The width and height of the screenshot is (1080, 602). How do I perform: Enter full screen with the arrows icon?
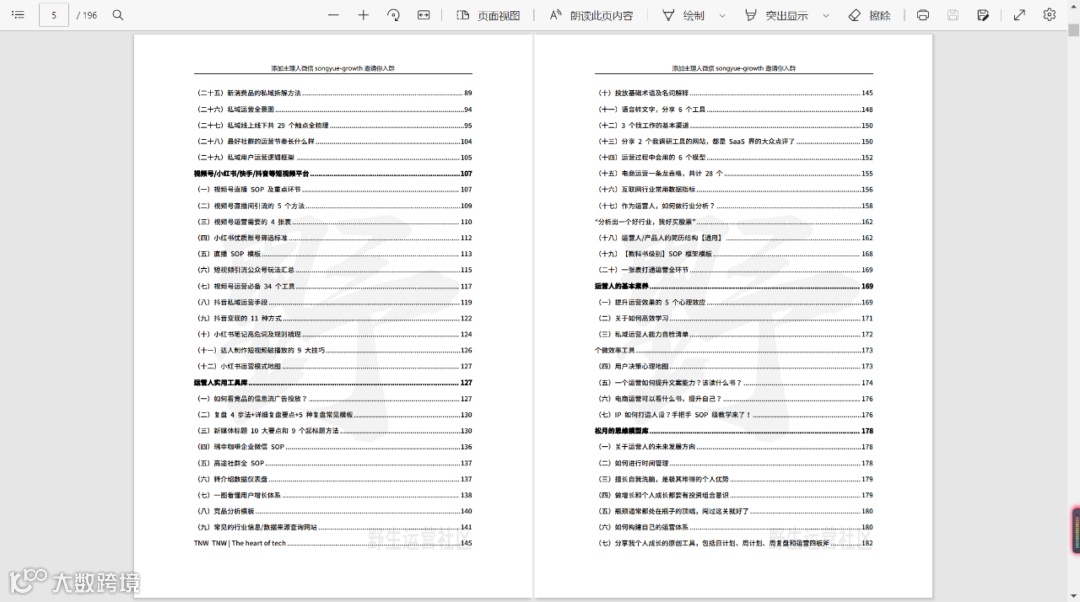(x=1019, y=14)
